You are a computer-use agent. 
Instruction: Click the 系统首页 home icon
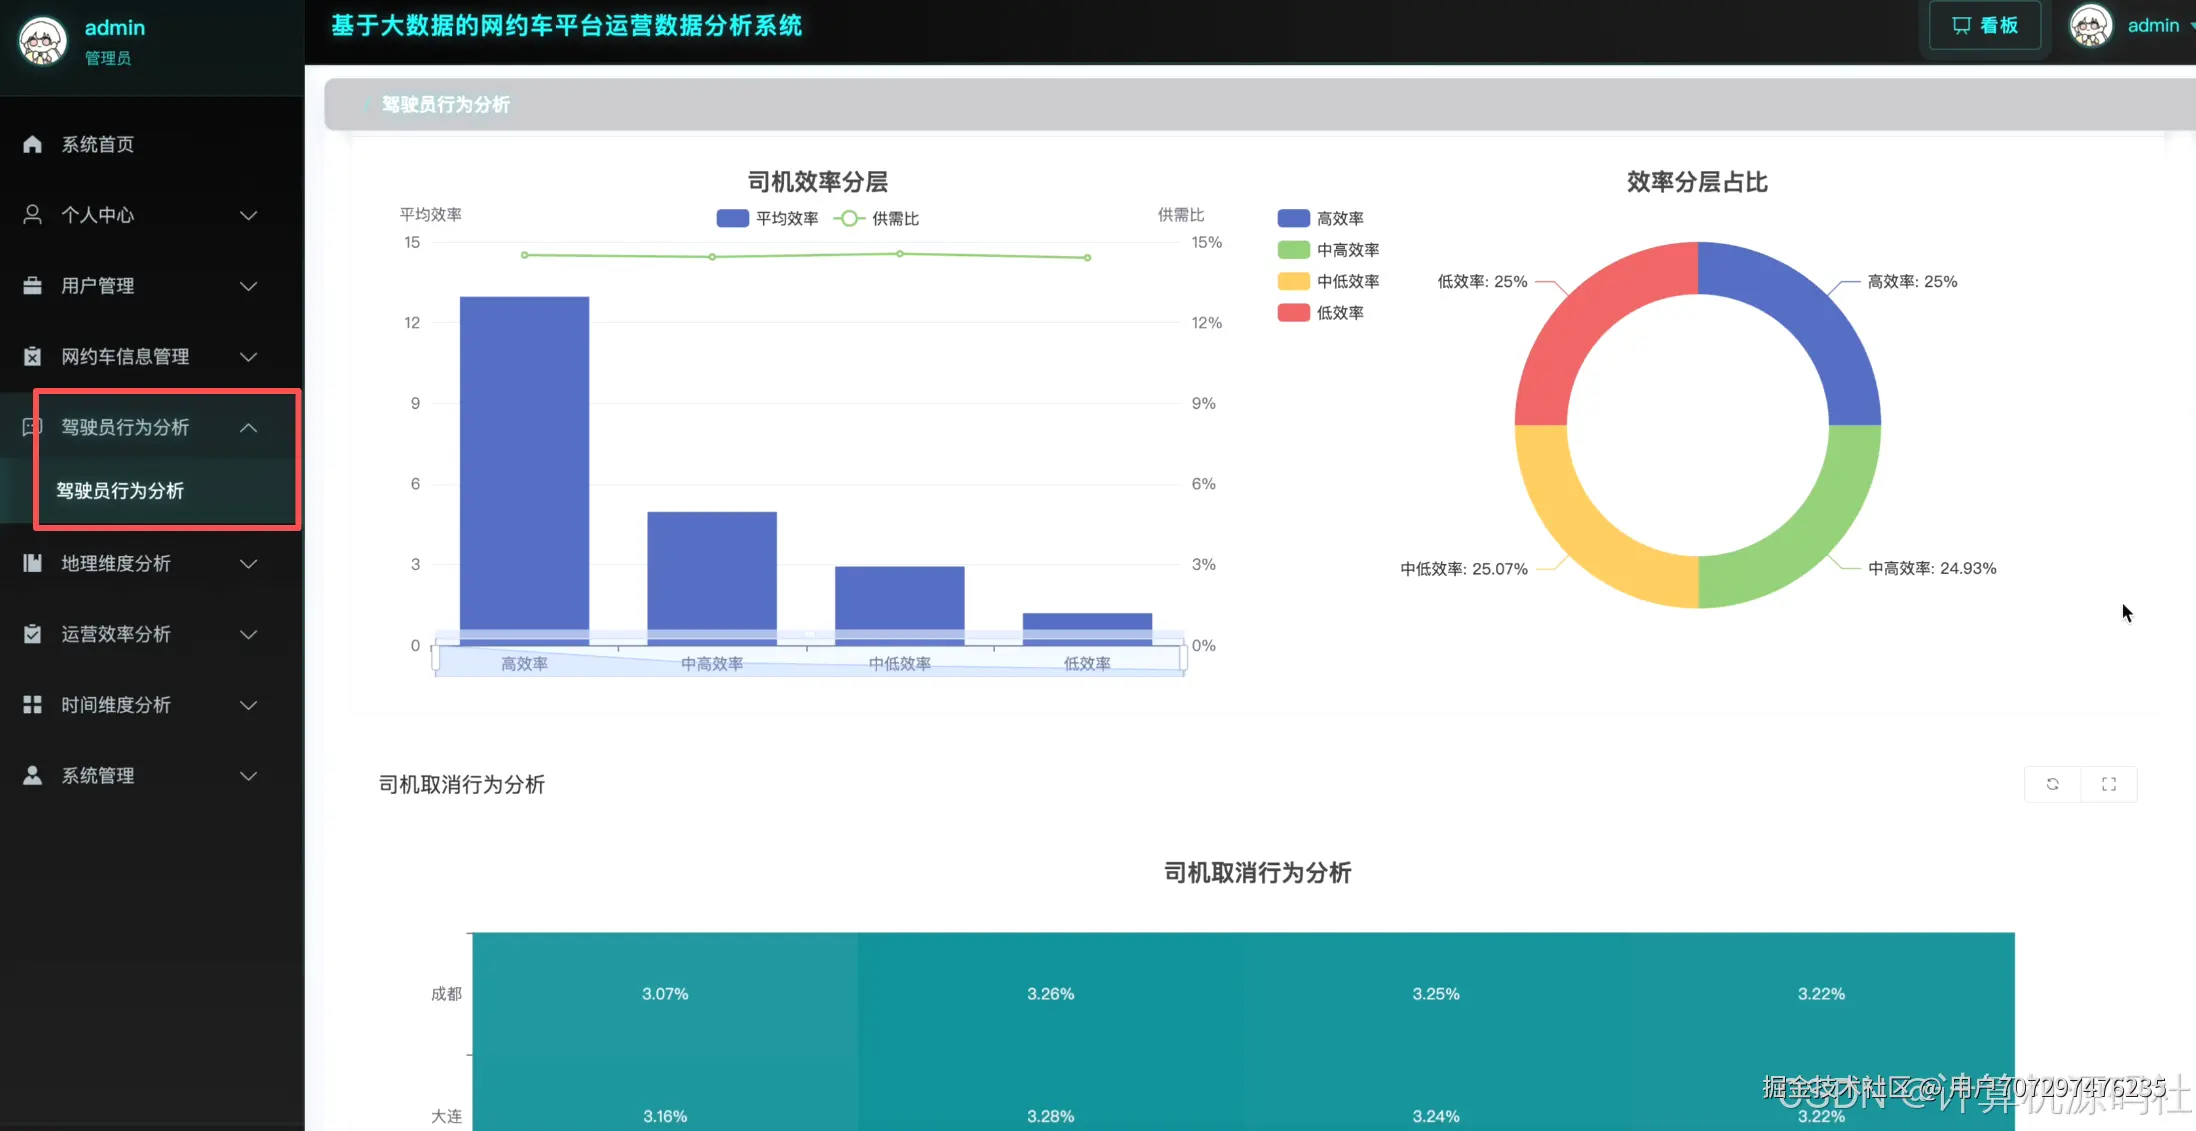pos(32,144)
